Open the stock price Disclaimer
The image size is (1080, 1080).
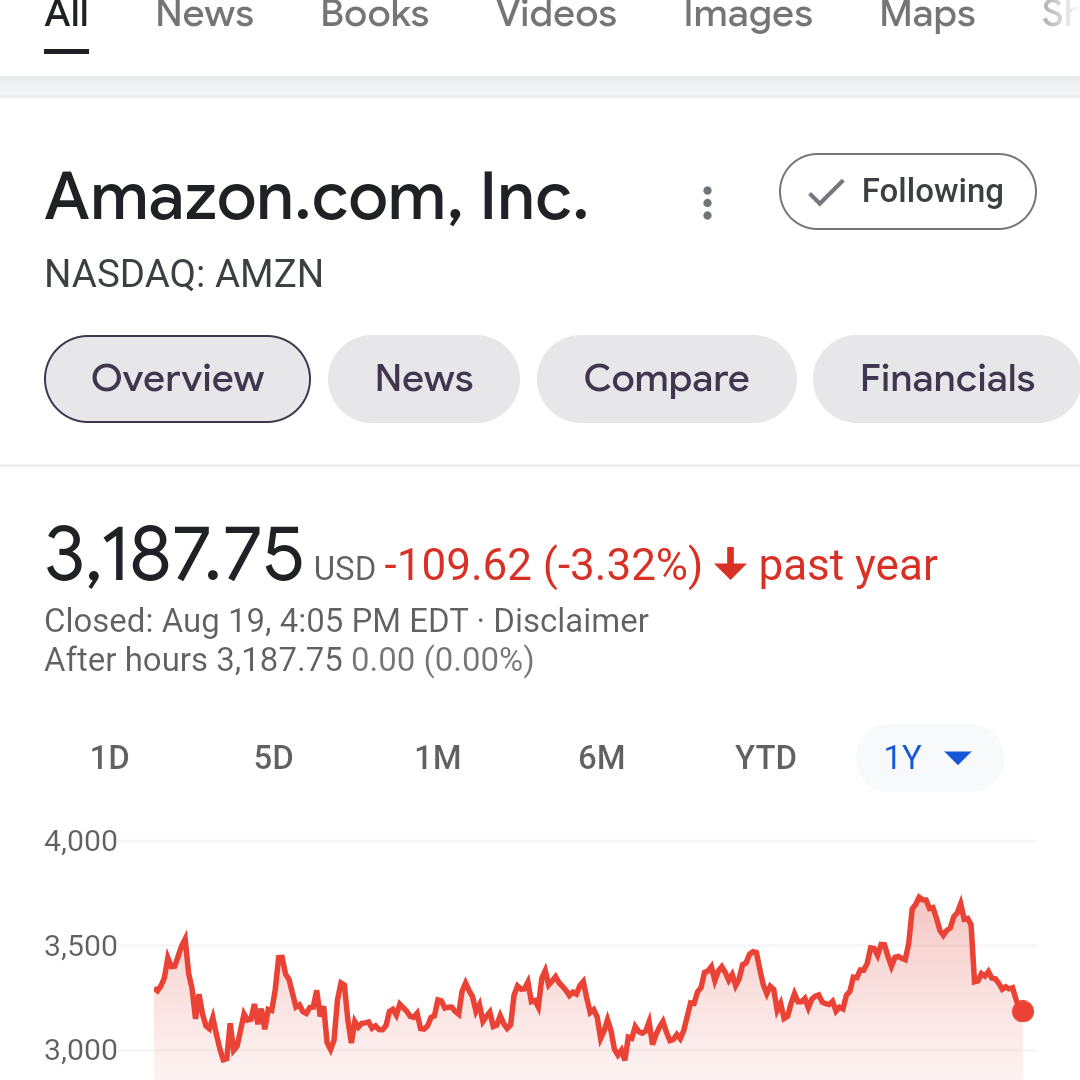pos(570,620)
